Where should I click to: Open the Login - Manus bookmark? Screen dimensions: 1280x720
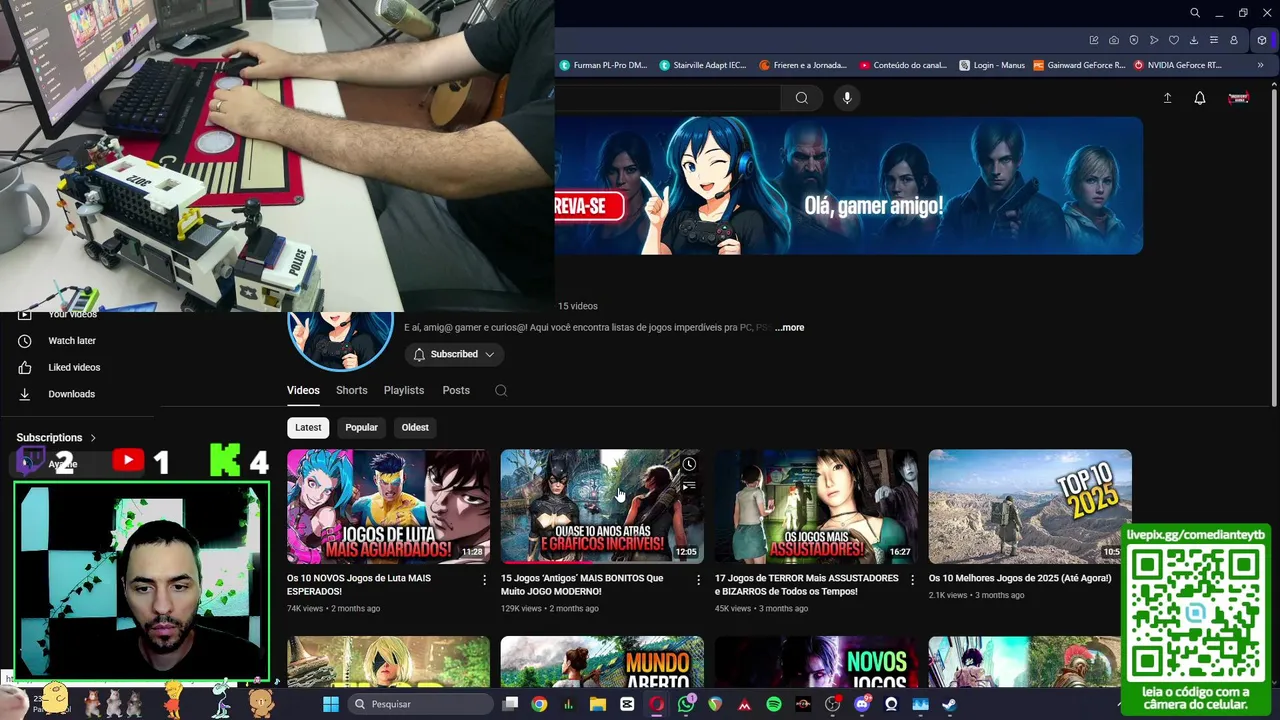(992, 65)
